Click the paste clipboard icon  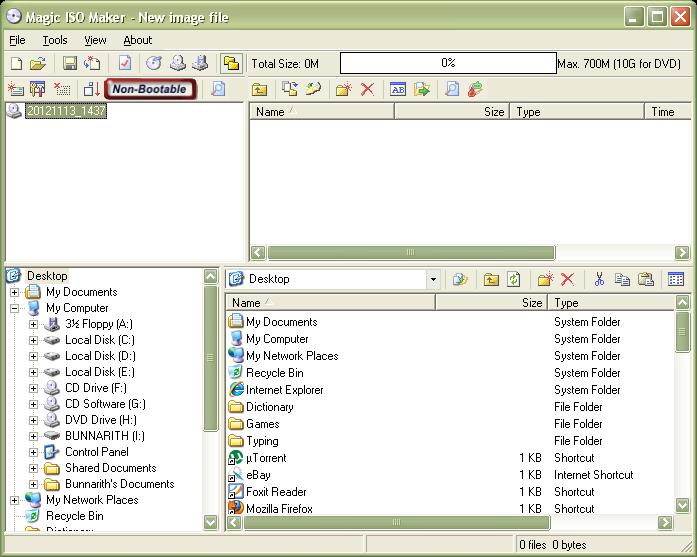click(x=645, y=279)
